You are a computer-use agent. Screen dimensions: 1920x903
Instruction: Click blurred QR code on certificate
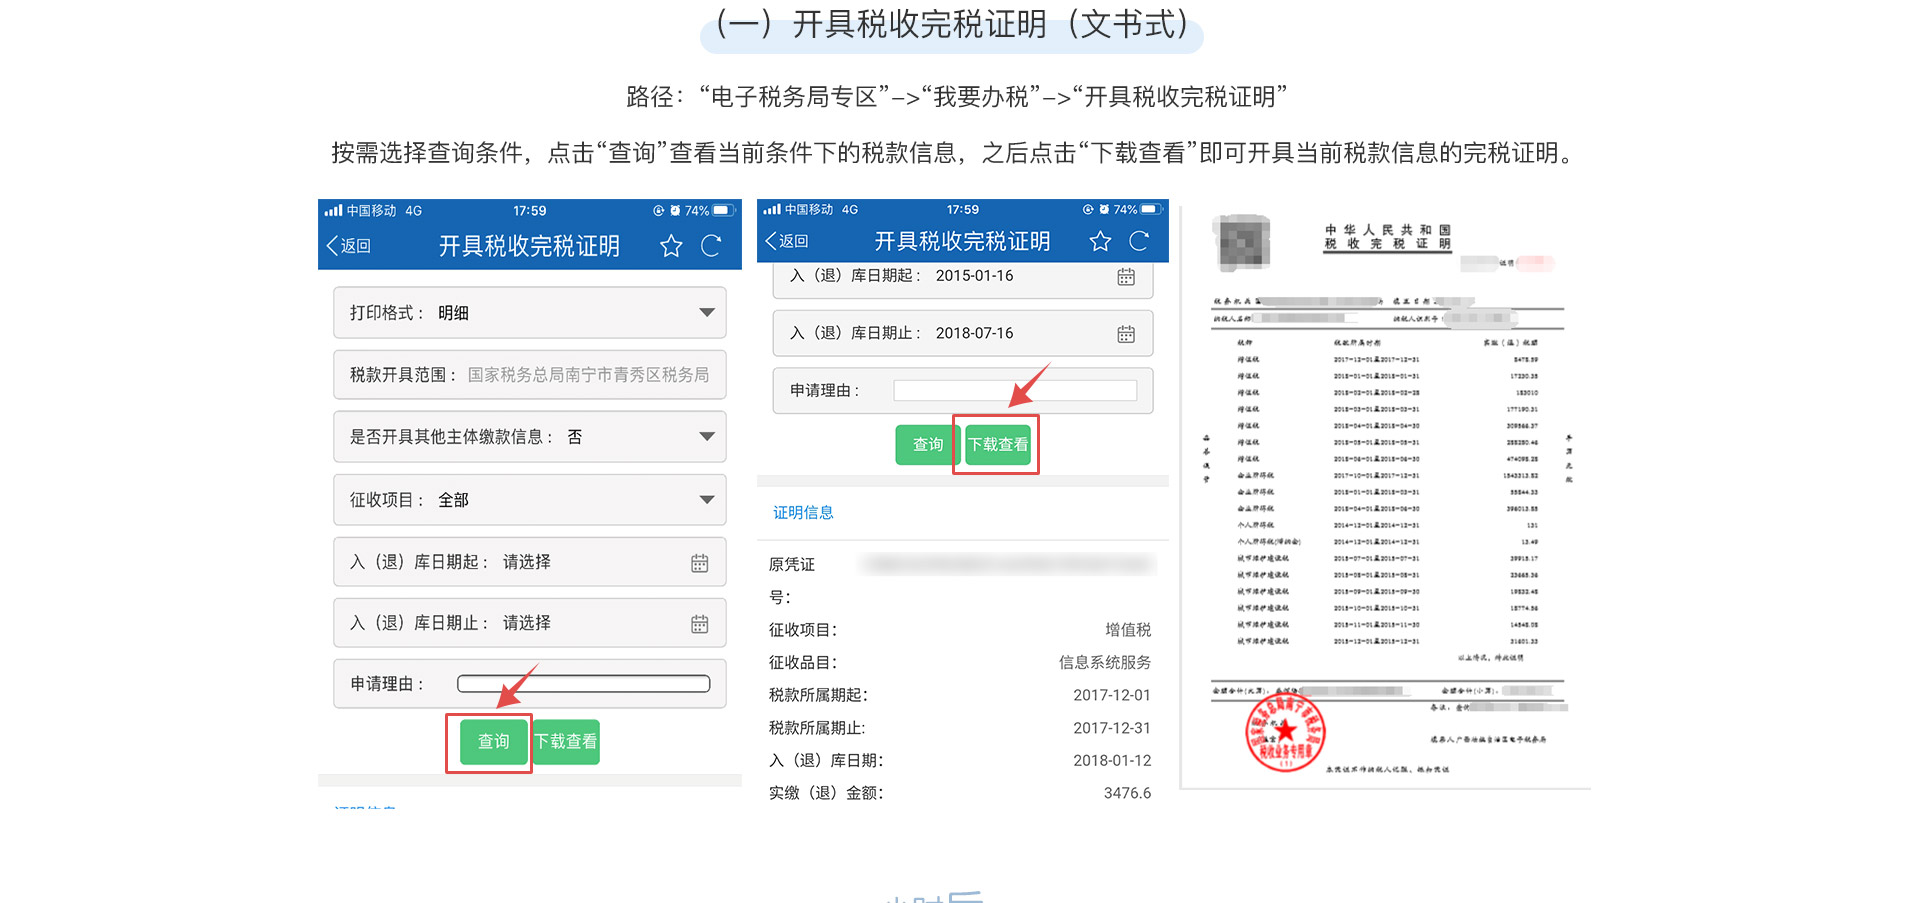click(1243, 242)
